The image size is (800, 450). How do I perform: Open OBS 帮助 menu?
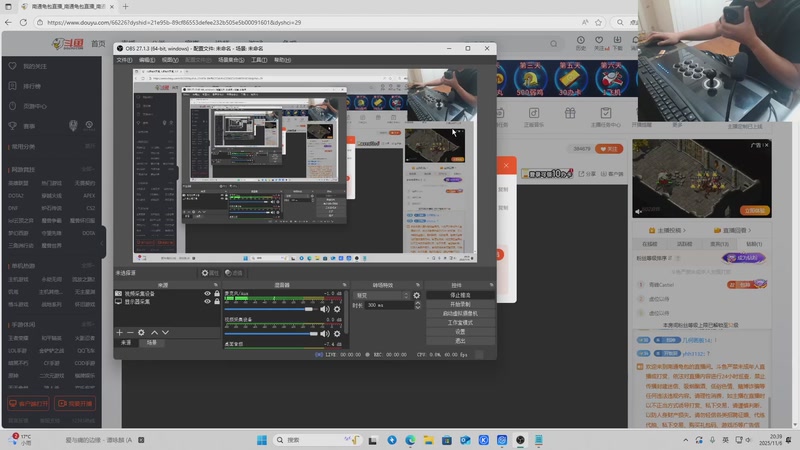[282, 60]
